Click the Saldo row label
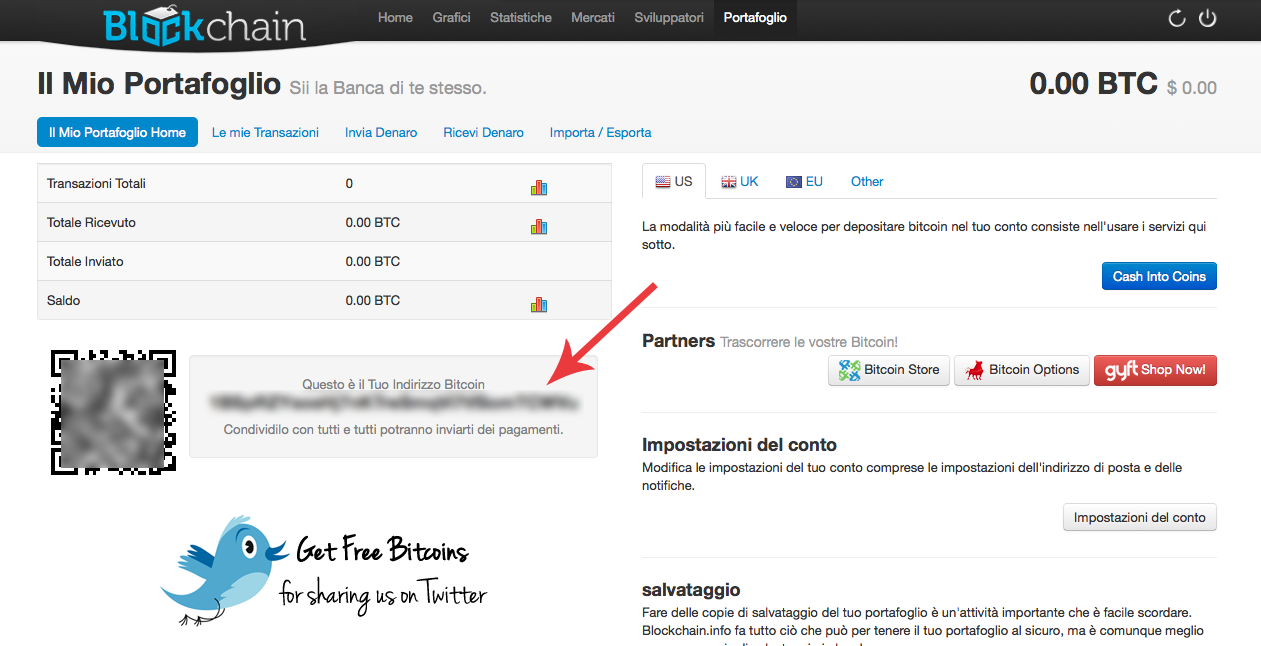 [x=63, y=300]
